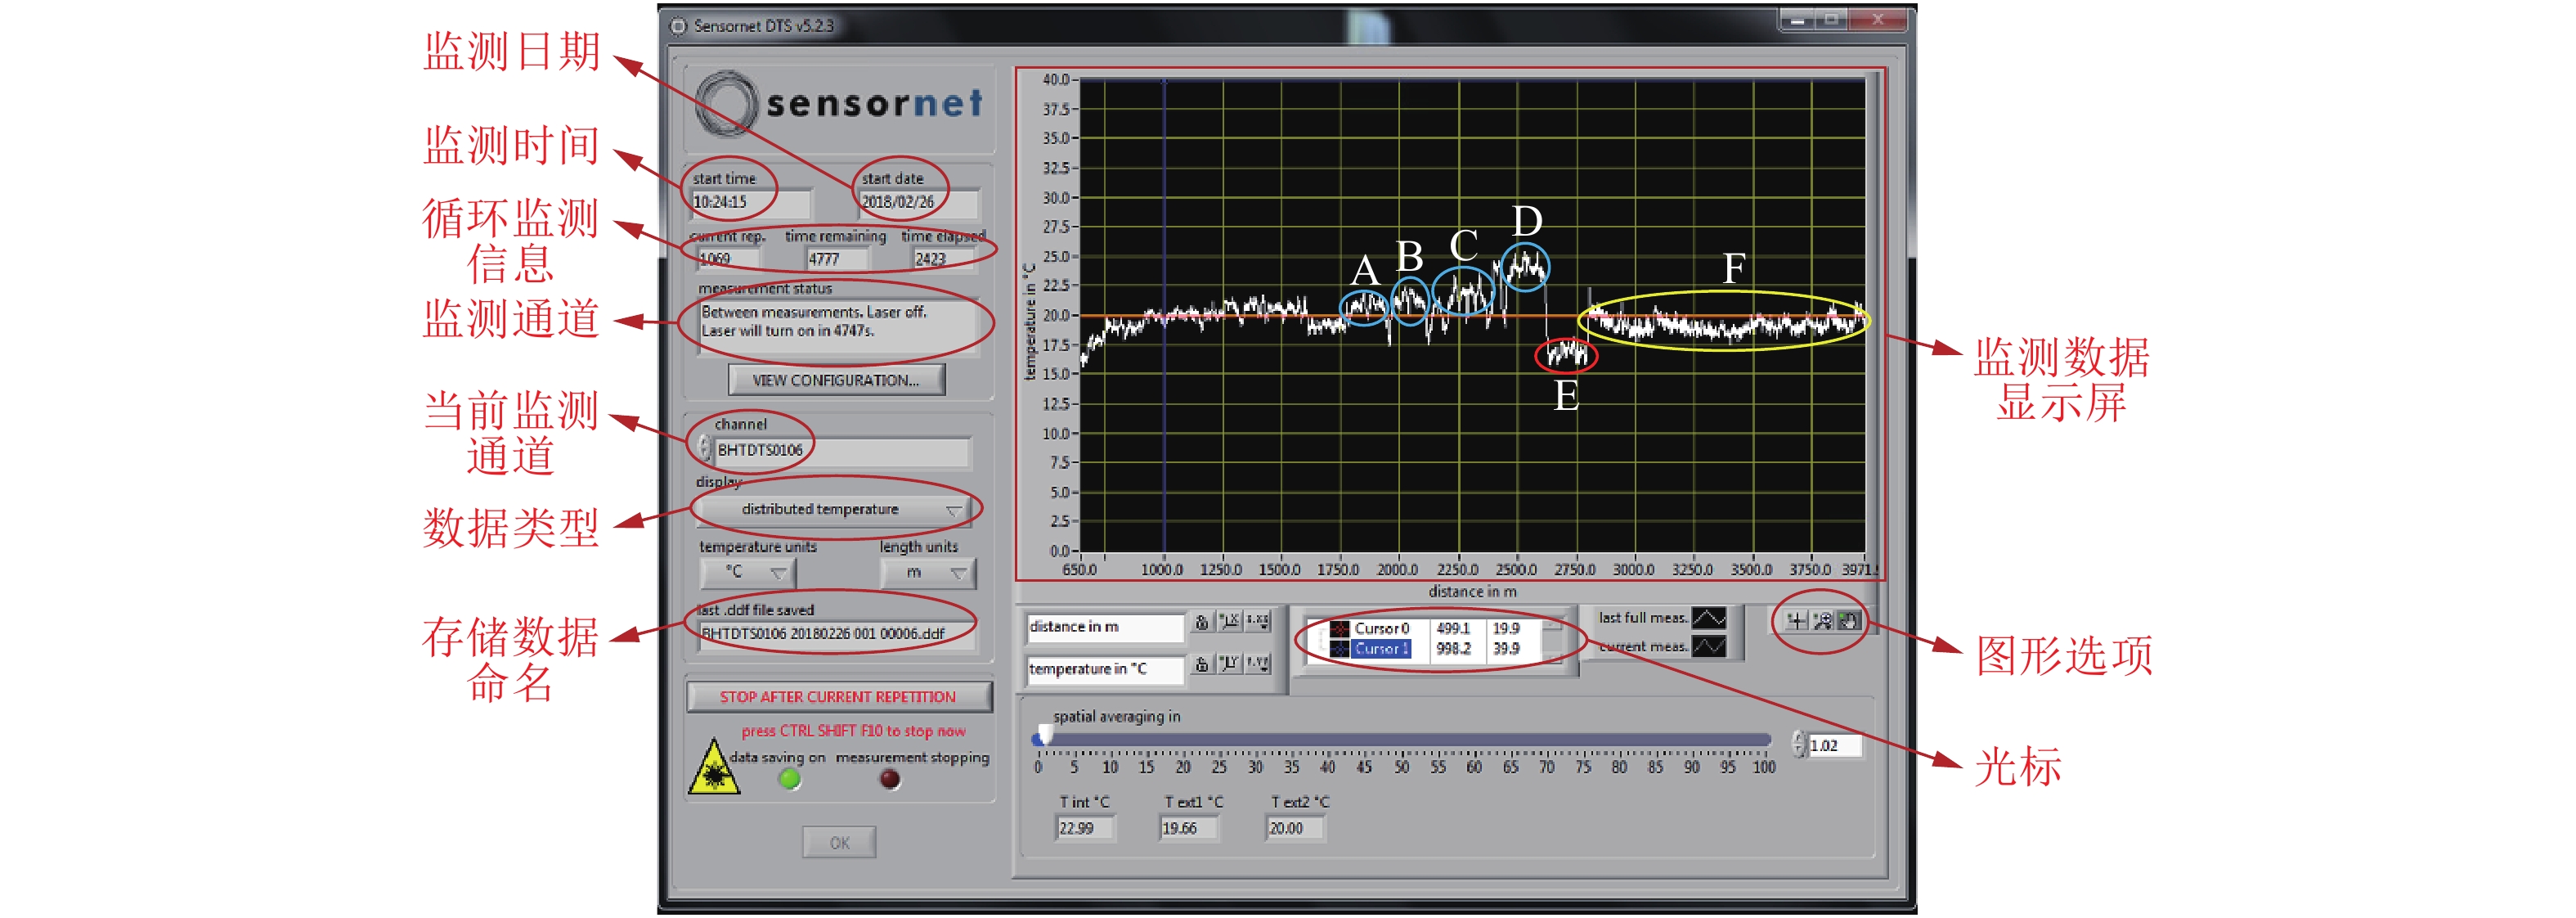This screenshot has height=918, width=2576.
Task: Toggle the temperature axis scale lock
Action: [x=1202, y=664]
